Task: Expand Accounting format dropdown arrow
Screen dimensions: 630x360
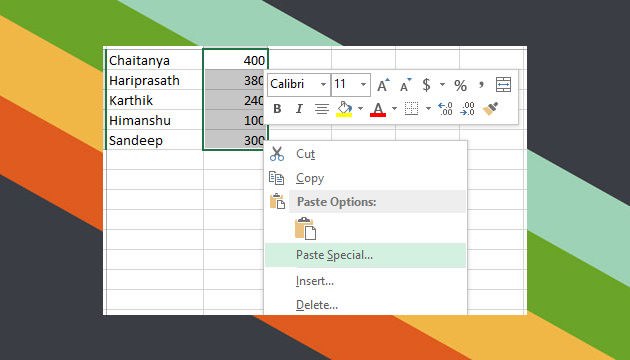Action: pos(442,85)
